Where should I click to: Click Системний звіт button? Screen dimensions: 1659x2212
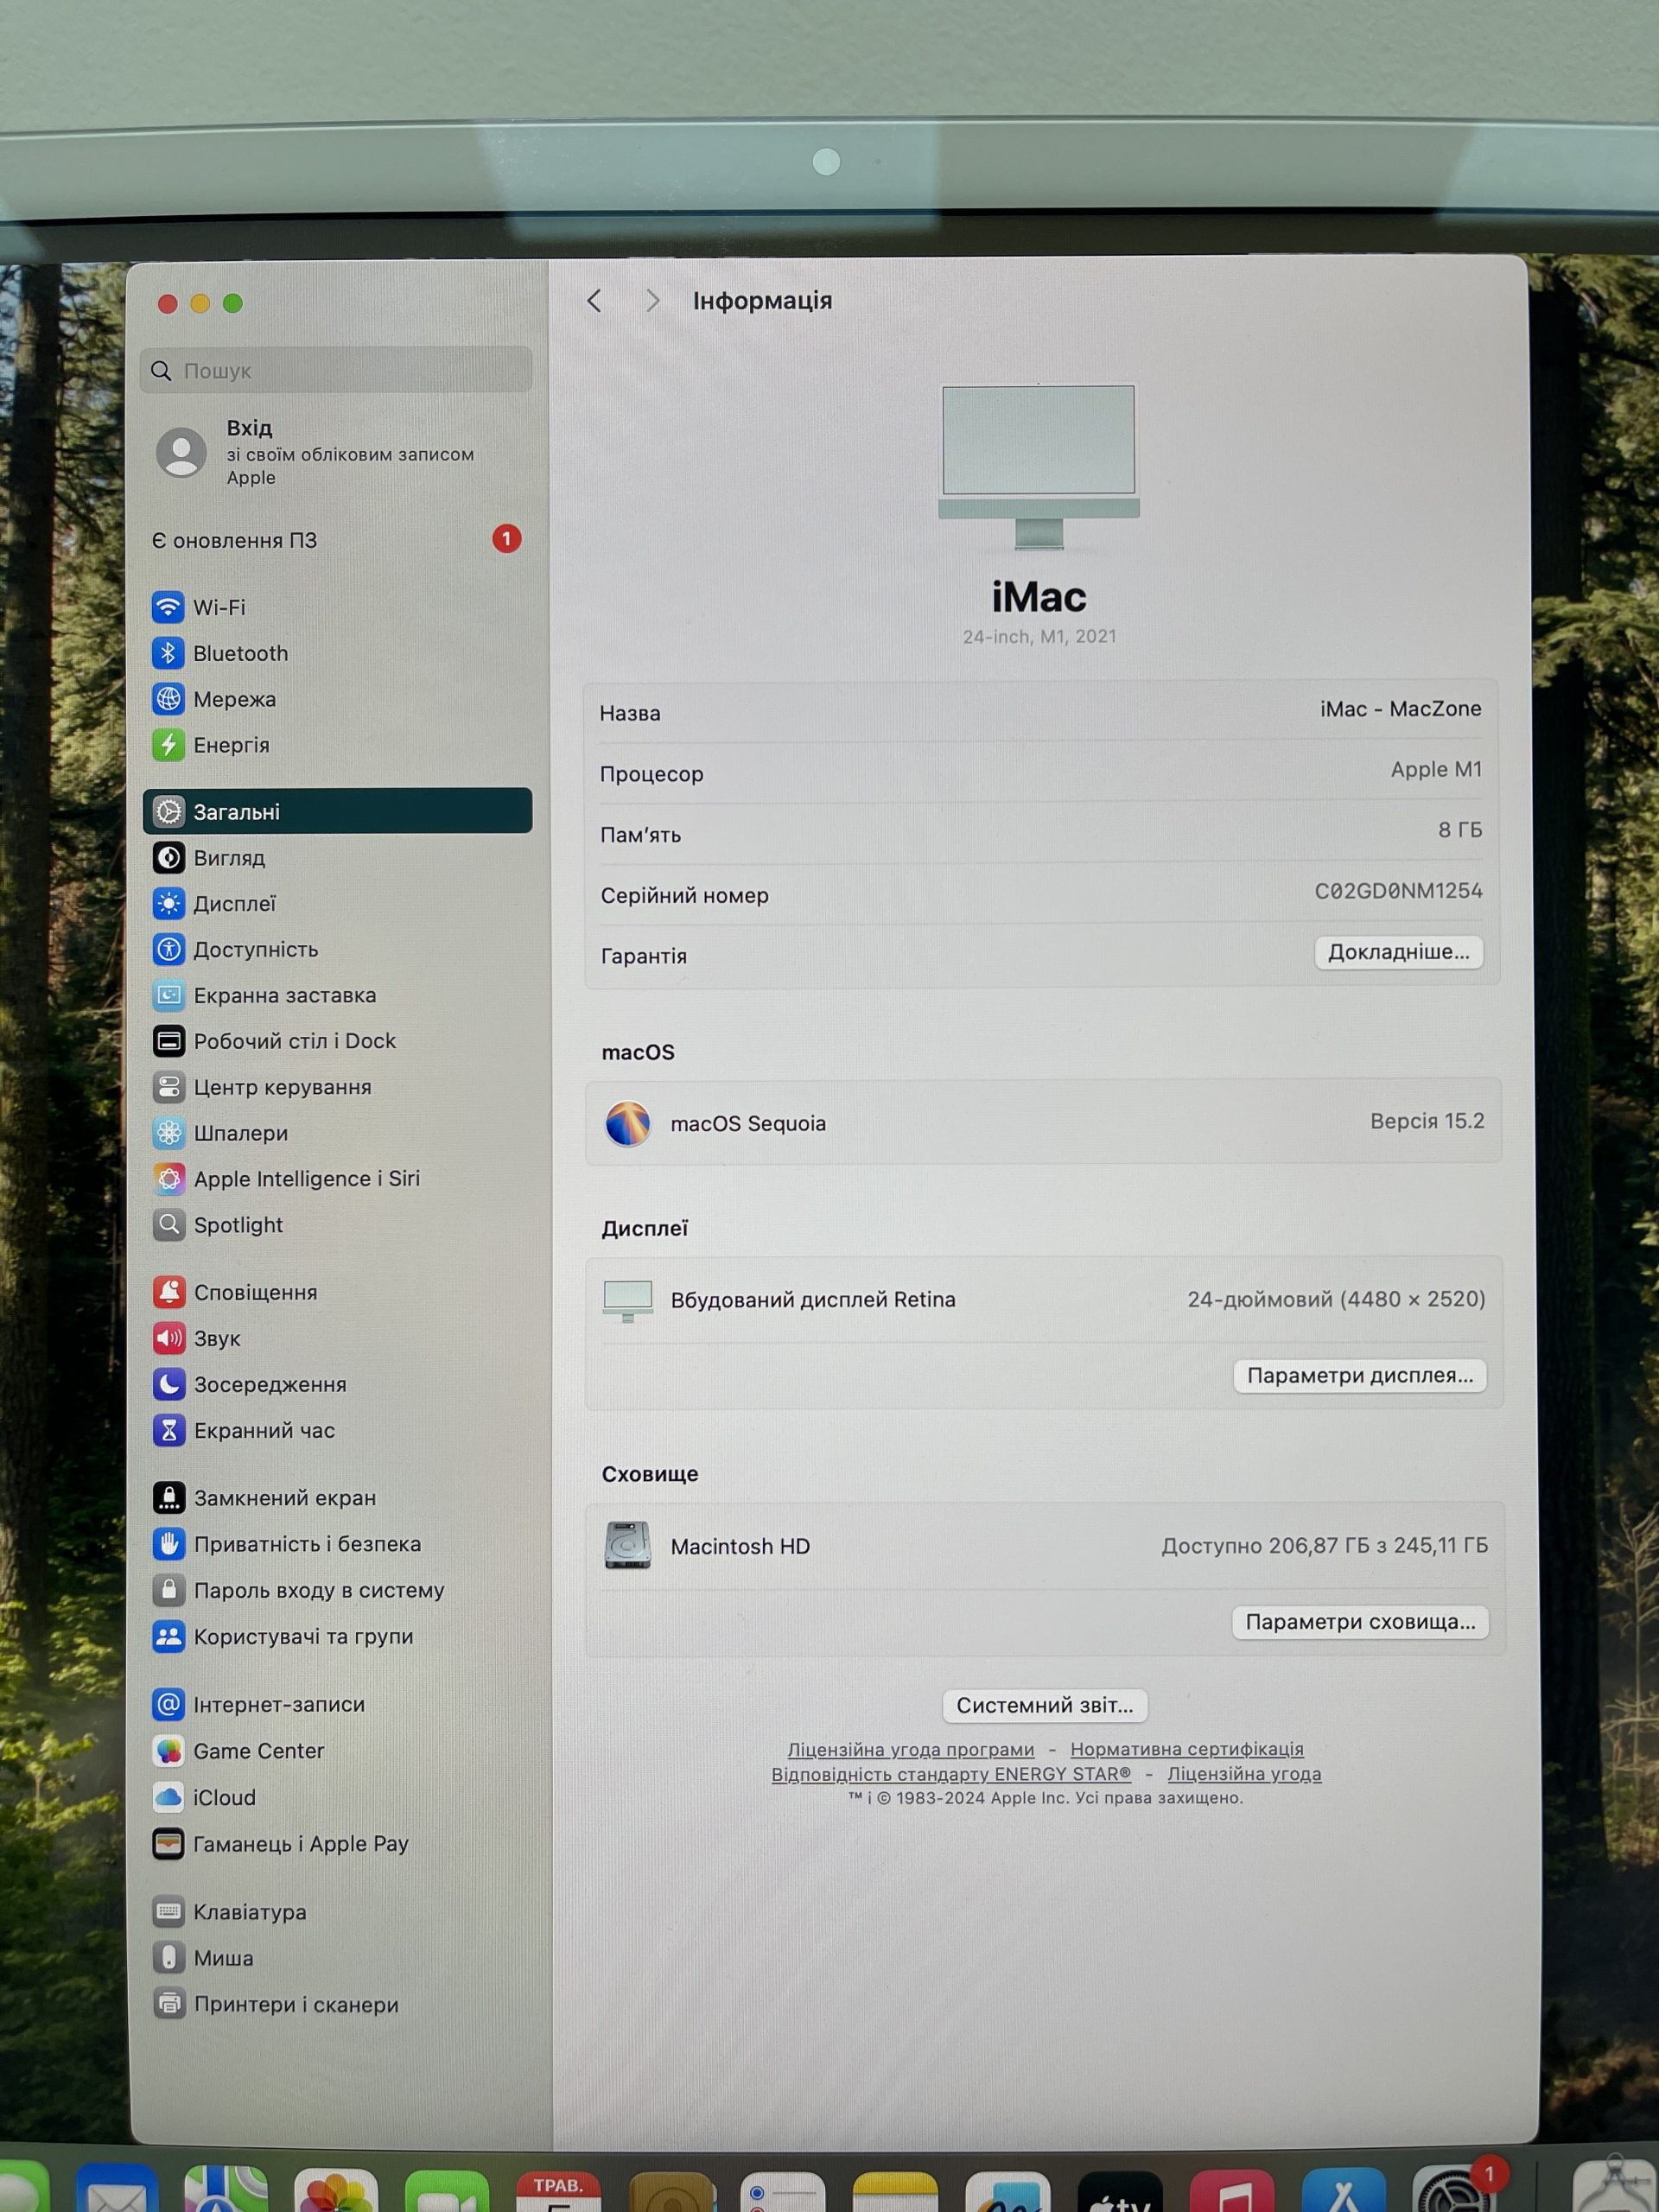[x=1045, y=1705]
